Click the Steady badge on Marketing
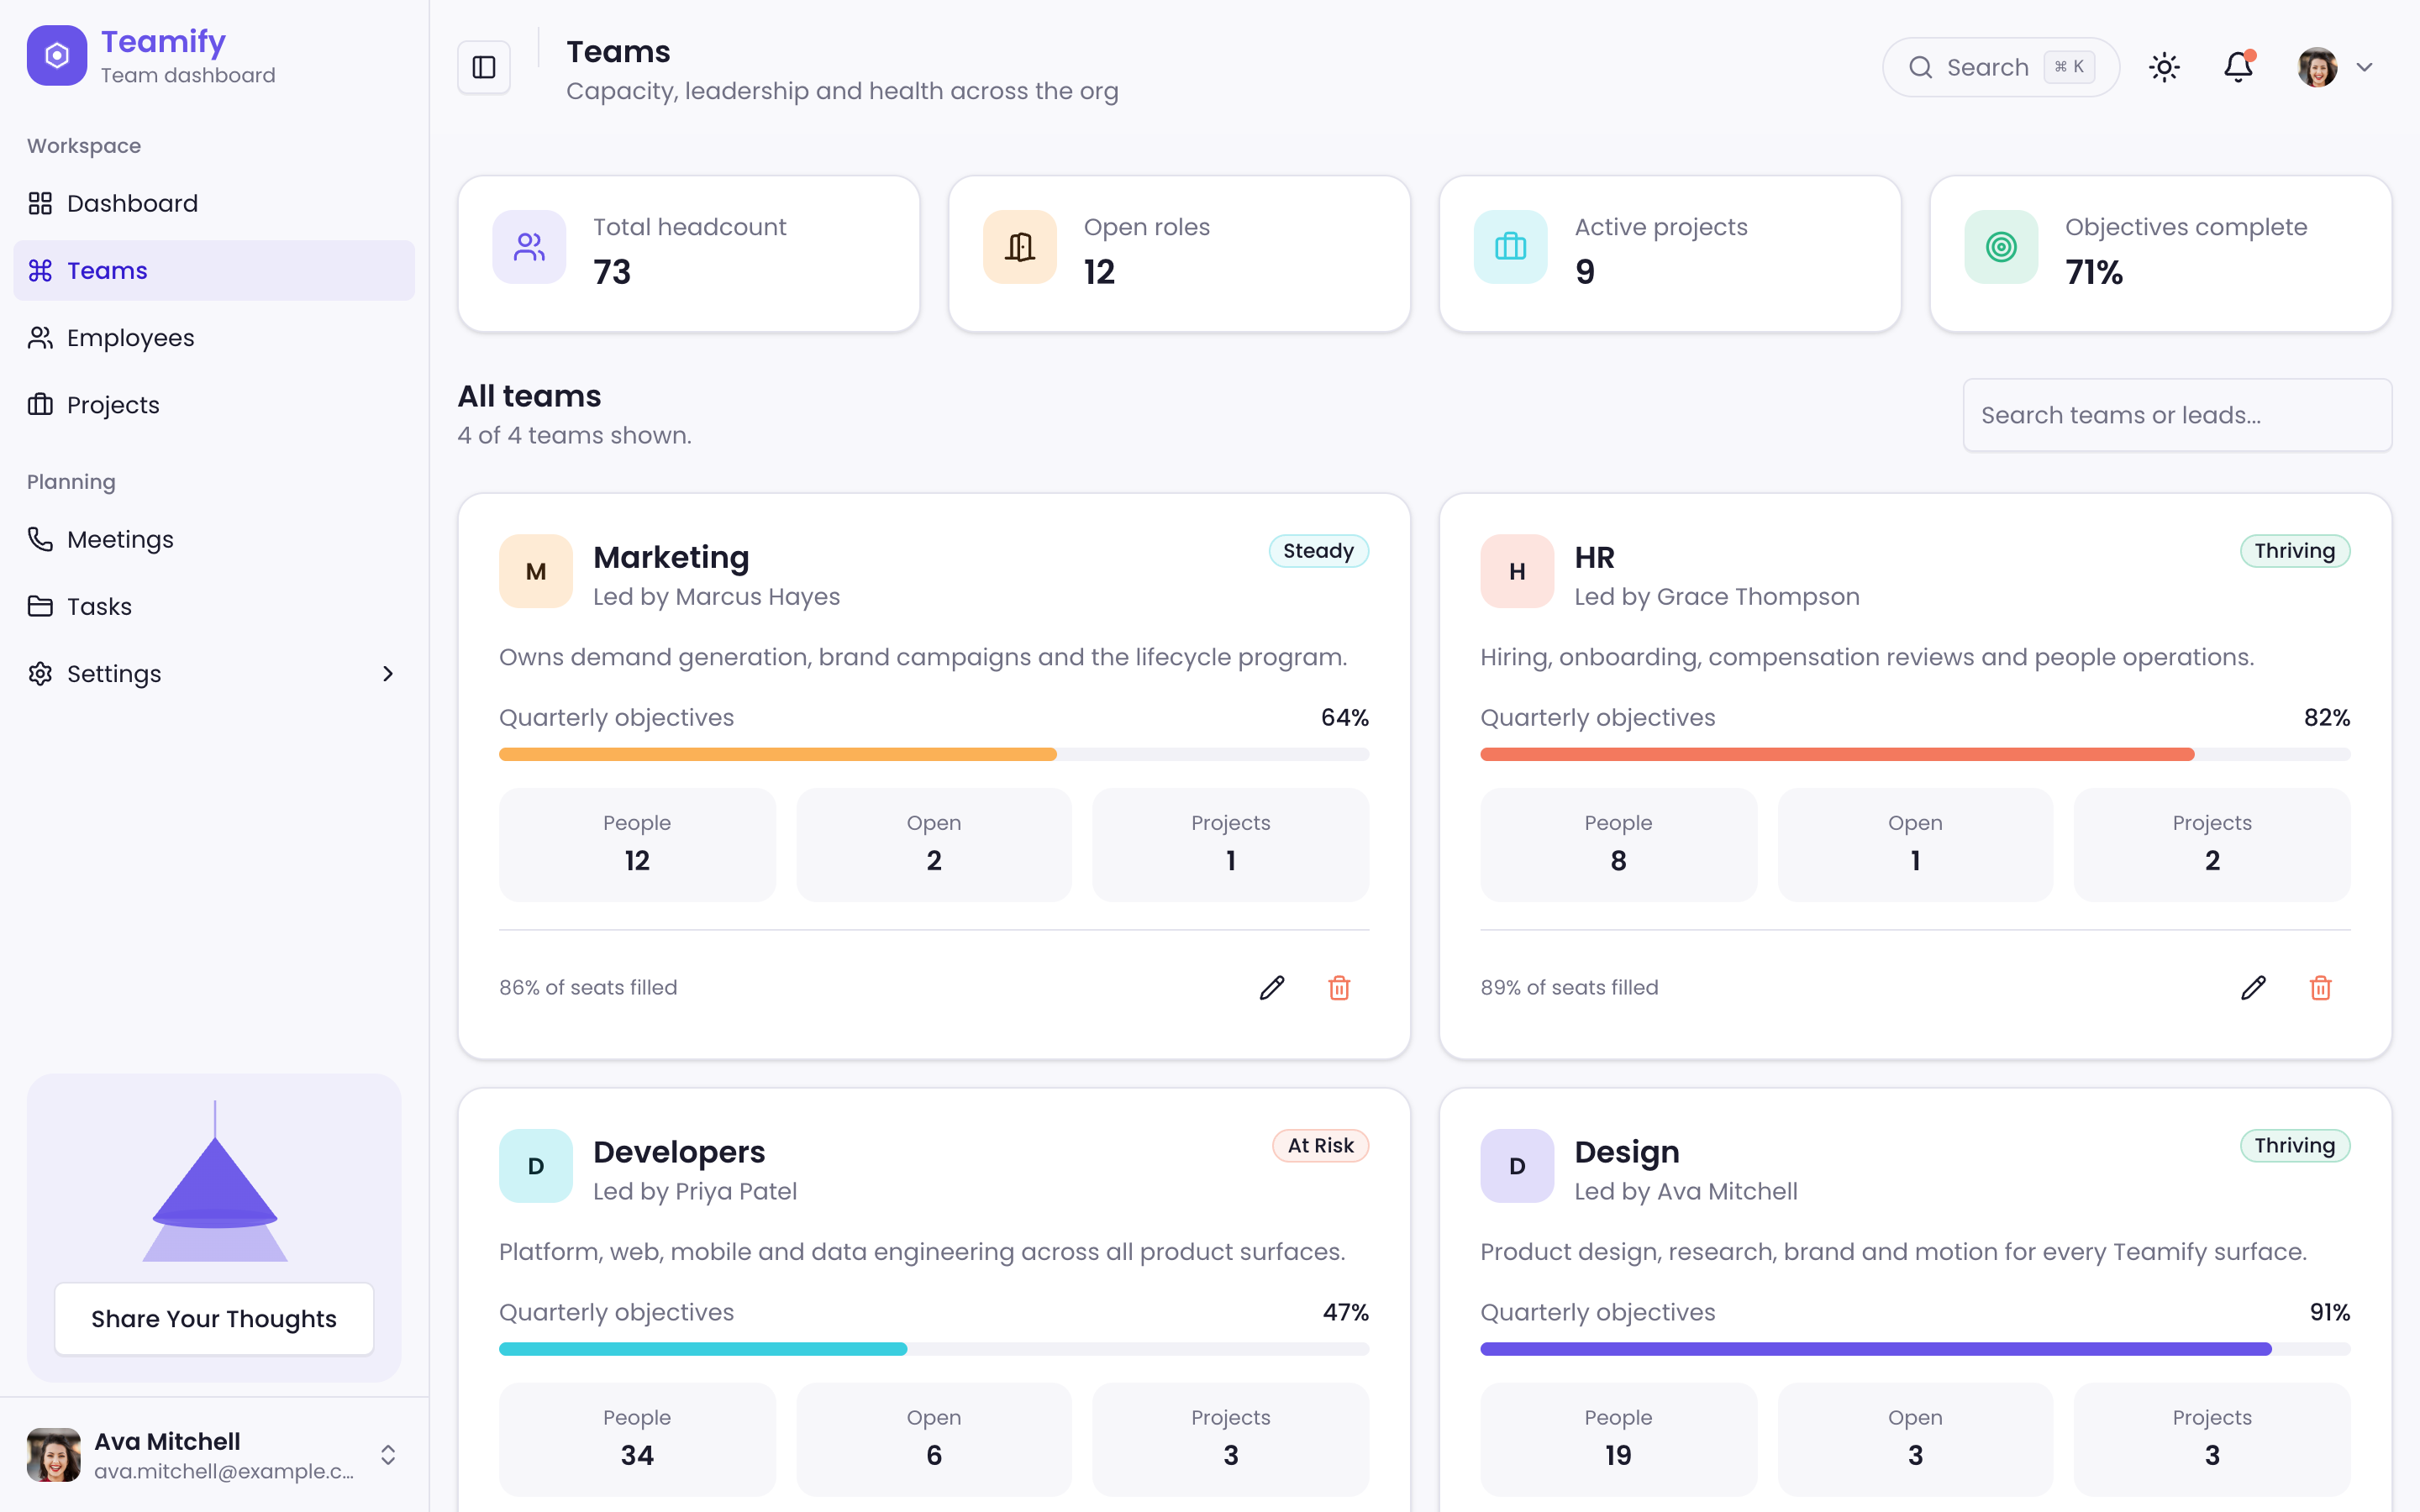Image resolution: width=2420 pixels, height=1512 pixels. [x=1318, y=551]
